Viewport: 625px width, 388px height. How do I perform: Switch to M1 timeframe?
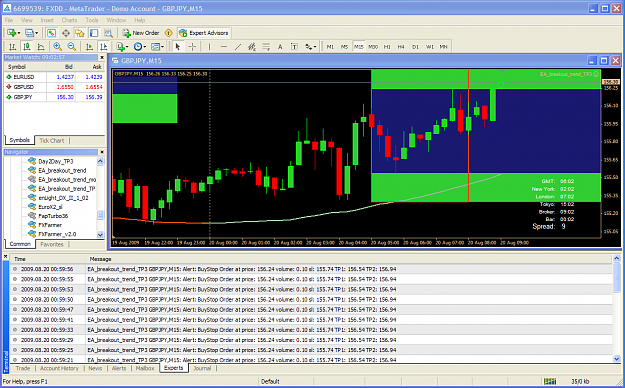click(330, 47)
